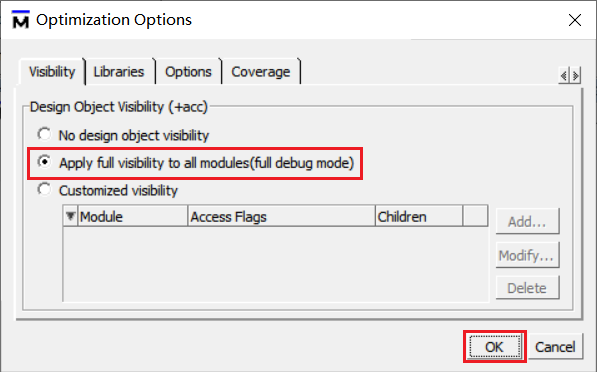Click the sort triangle in table header

click(70, 216)
